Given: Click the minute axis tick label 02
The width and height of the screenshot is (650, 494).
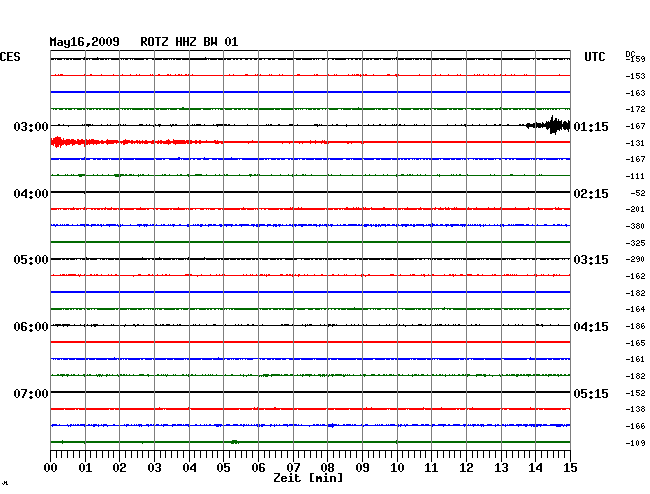Looking at the screenshot, I should pos(119,468).
